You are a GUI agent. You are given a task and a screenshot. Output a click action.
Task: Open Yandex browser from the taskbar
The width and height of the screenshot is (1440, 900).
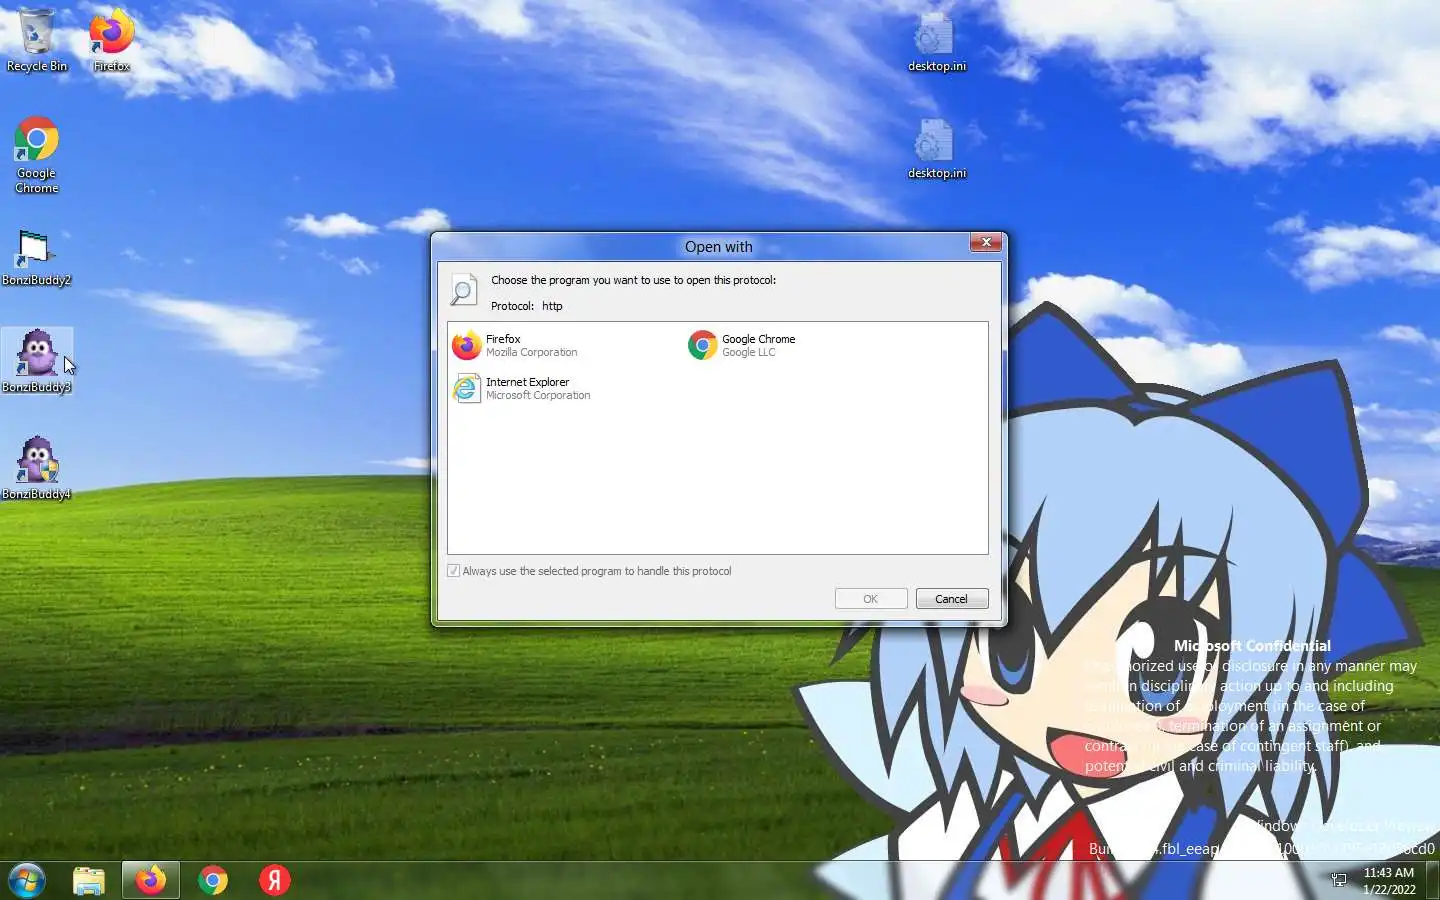click(x=275, y=881)
